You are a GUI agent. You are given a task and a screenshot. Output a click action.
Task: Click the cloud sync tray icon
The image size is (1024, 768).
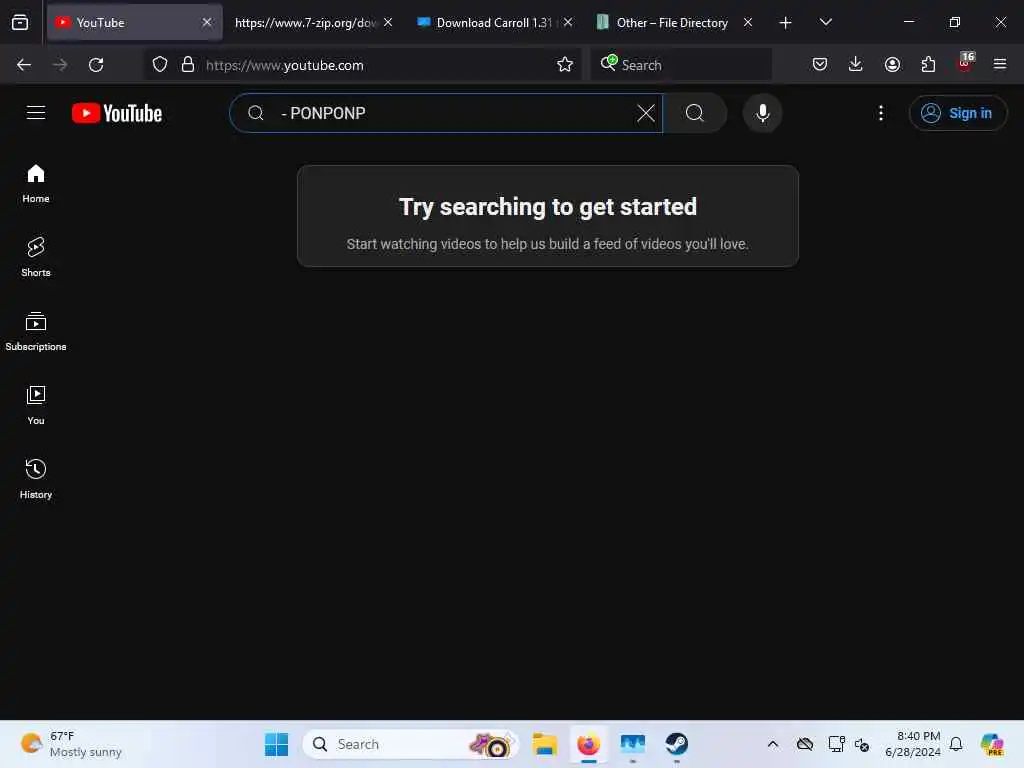point(805,744)
